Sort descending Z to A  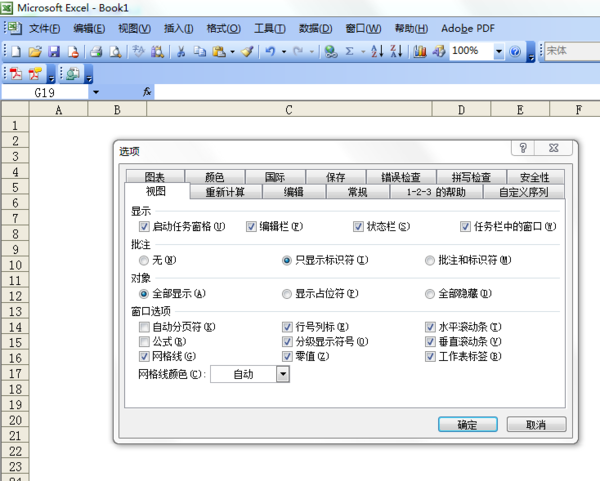tap(396, 51)
